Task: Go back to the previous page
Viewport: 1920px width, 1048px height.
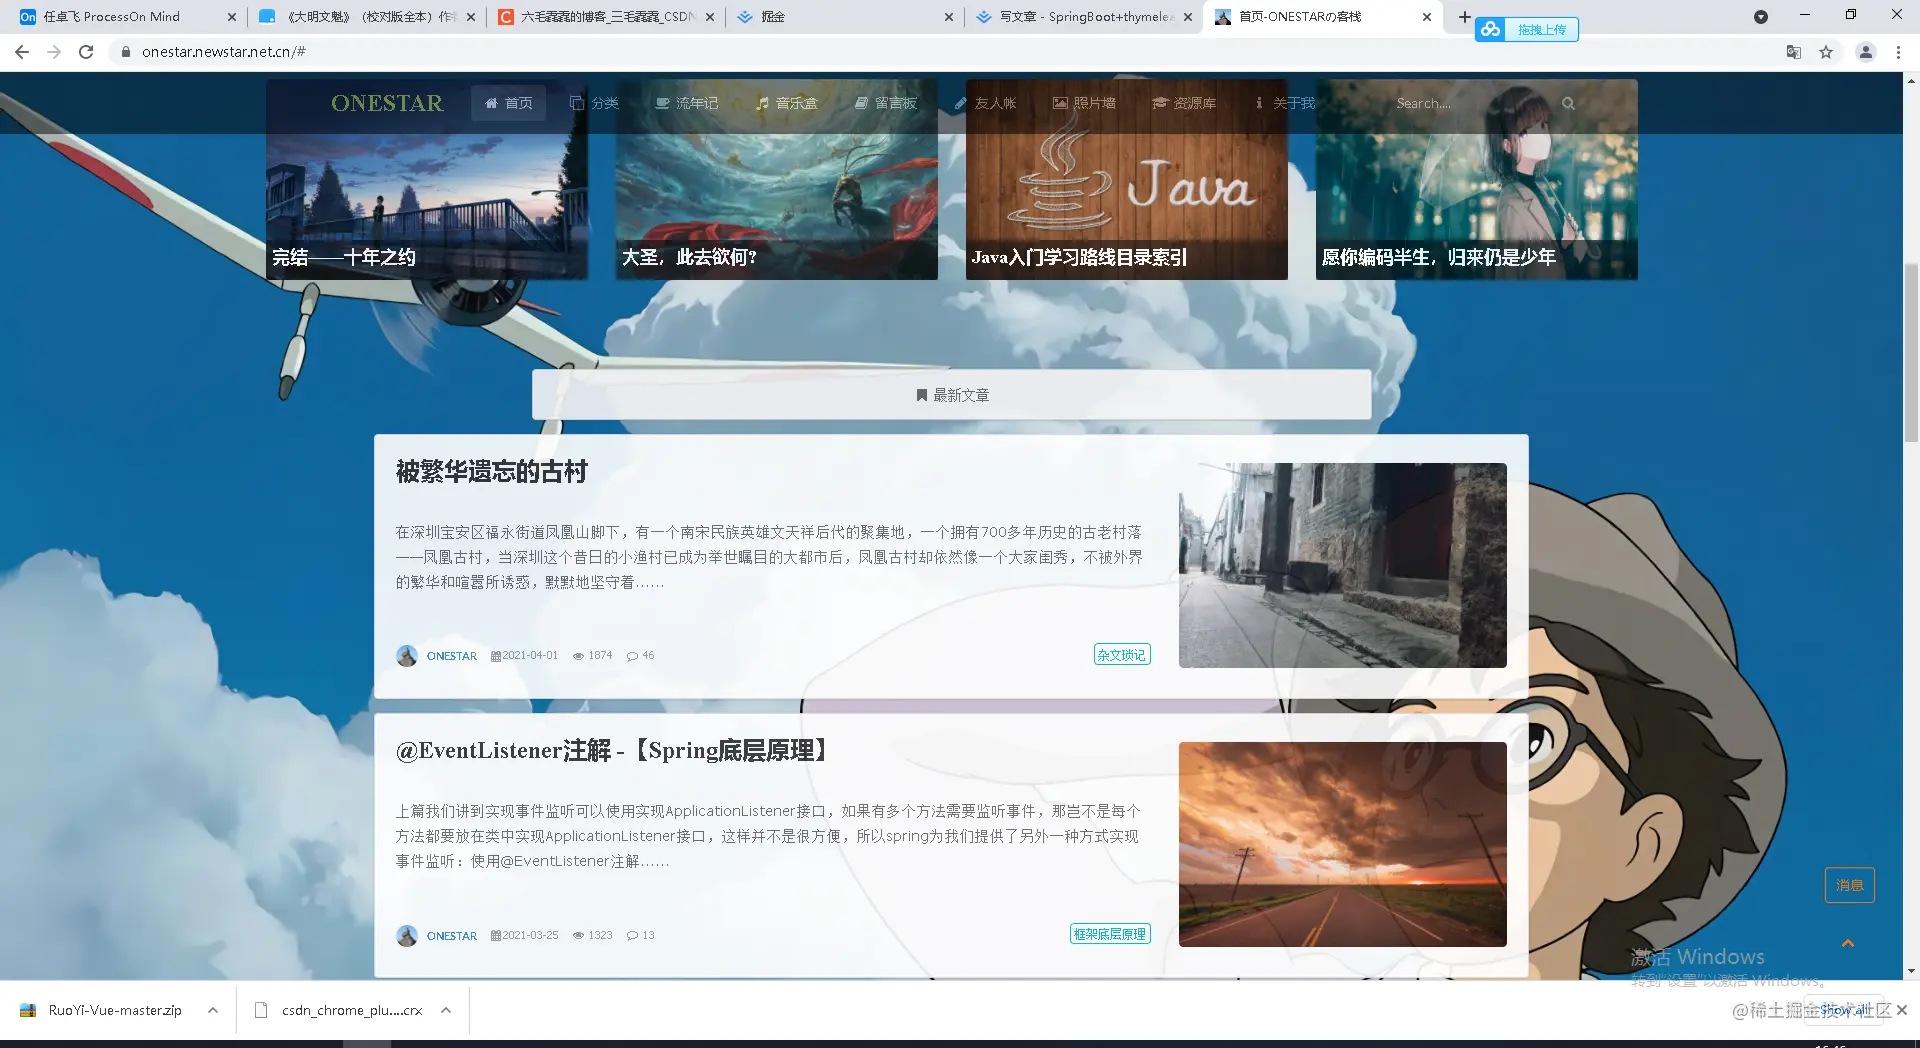Action: click(22, 52)
